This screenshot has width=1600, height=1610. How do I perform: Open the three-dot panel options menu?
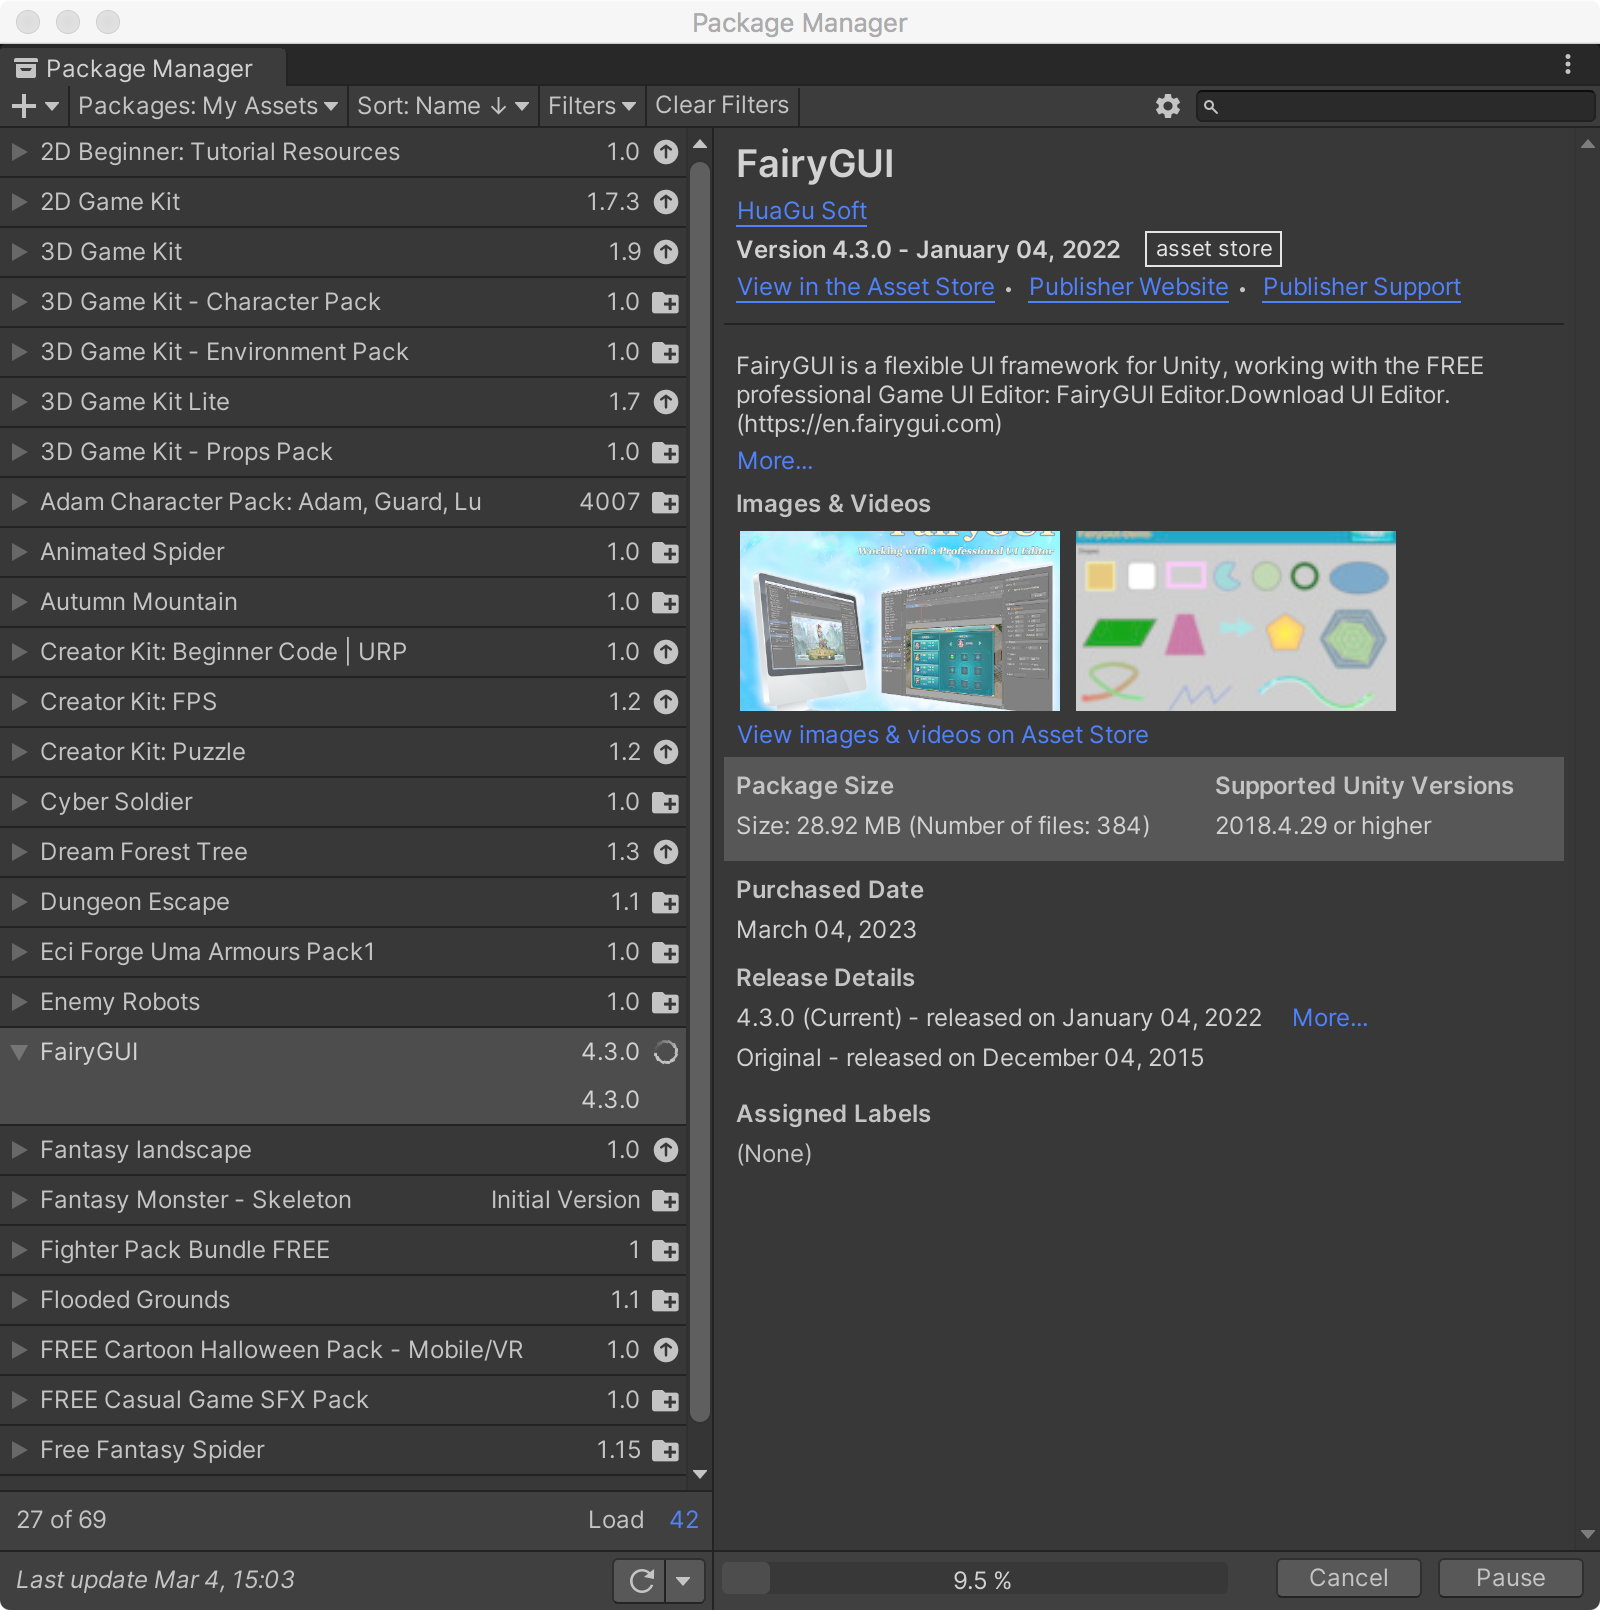(1567, 65)
